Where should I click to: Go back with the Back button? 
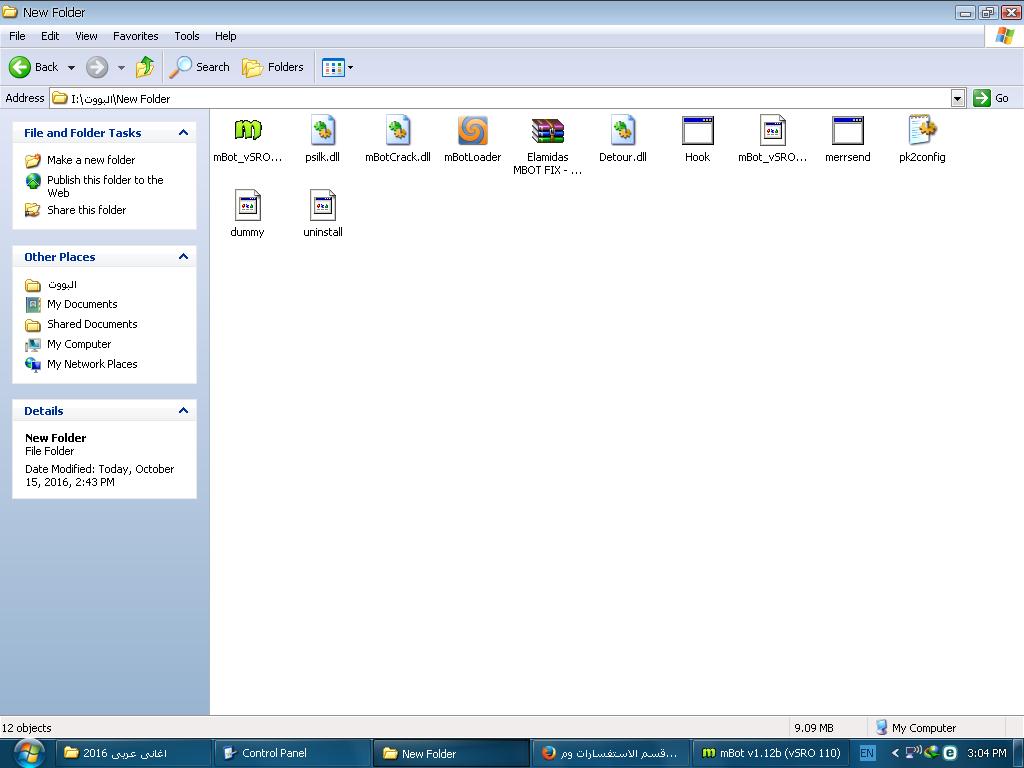tap(34, 67)
